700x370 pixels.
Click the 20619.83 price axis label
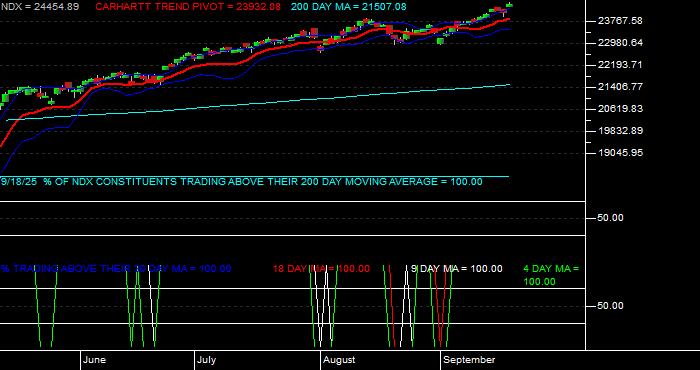coord(620,109)
